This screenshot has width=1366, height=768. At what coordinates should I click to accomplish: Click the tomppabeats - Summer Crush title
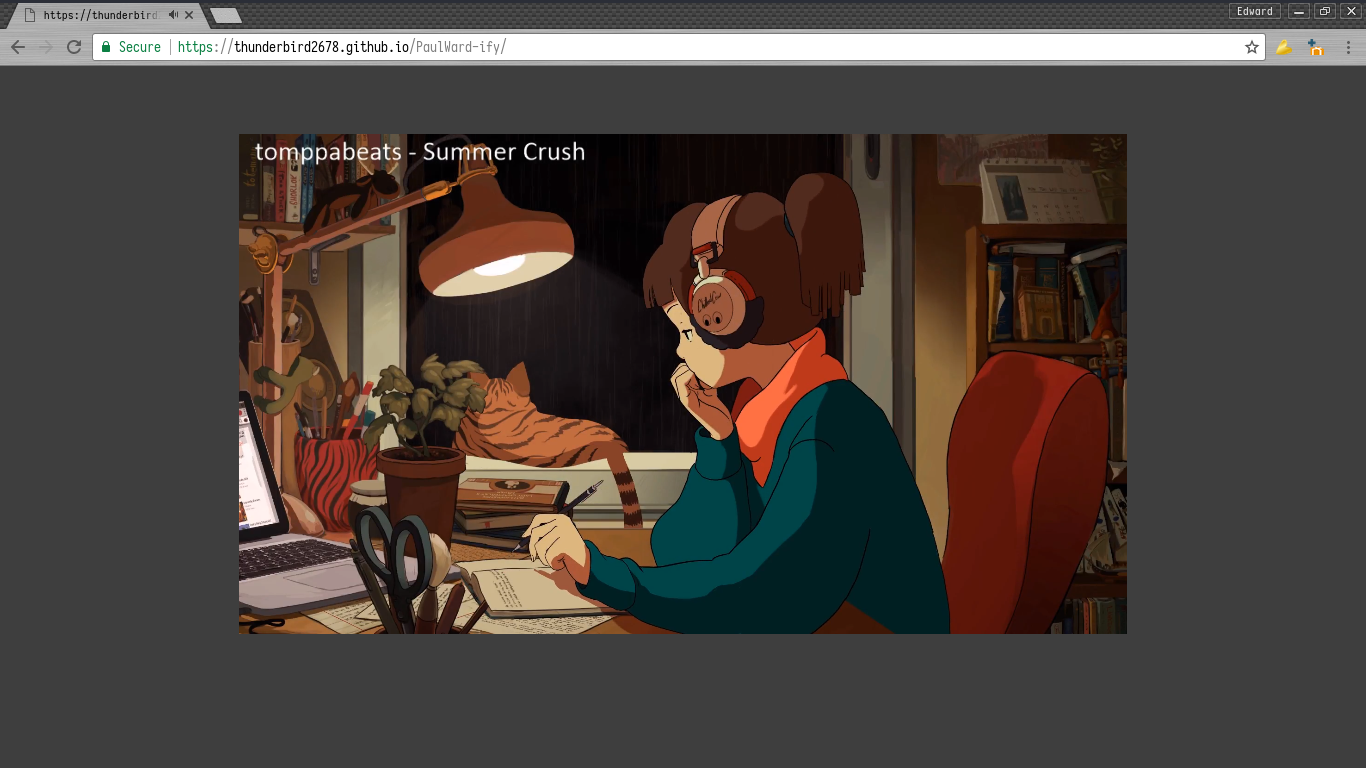pyautogui.click(x=420, y=152)
